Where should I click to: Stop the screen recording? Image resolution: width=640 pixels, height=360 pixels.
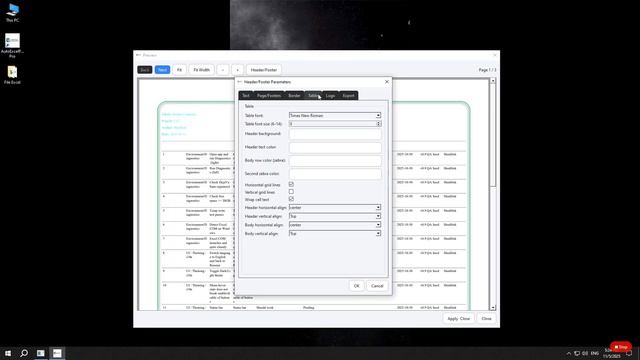(621, 347)
